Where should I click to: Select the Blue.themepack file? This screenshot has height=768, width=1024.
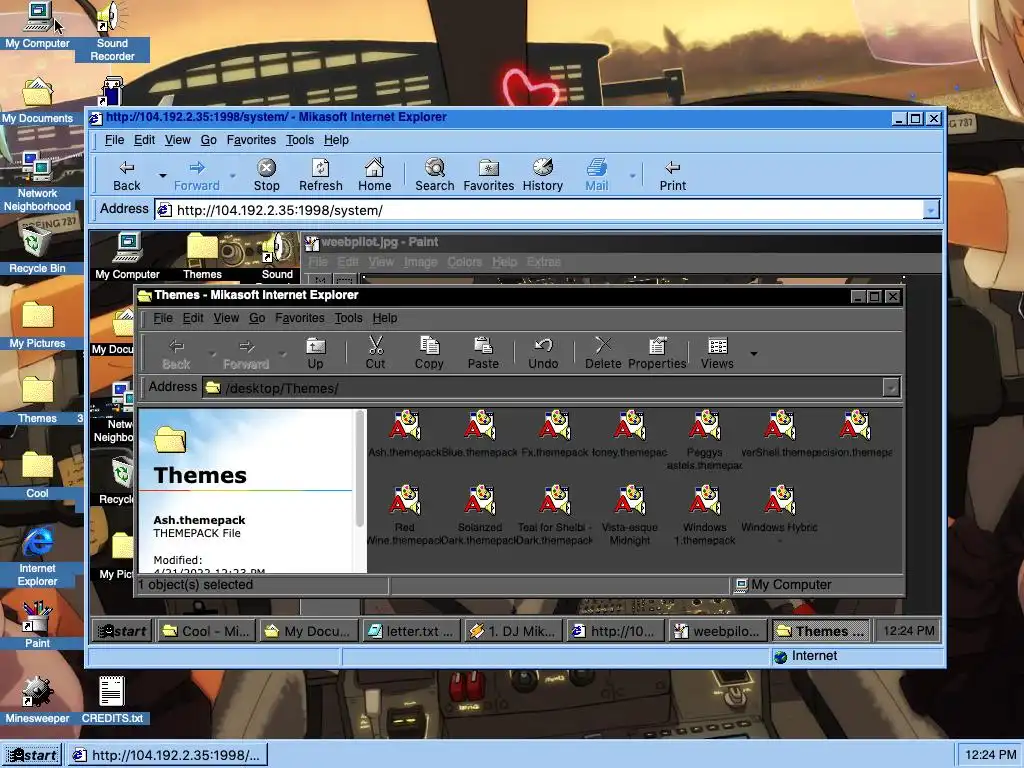479,433
